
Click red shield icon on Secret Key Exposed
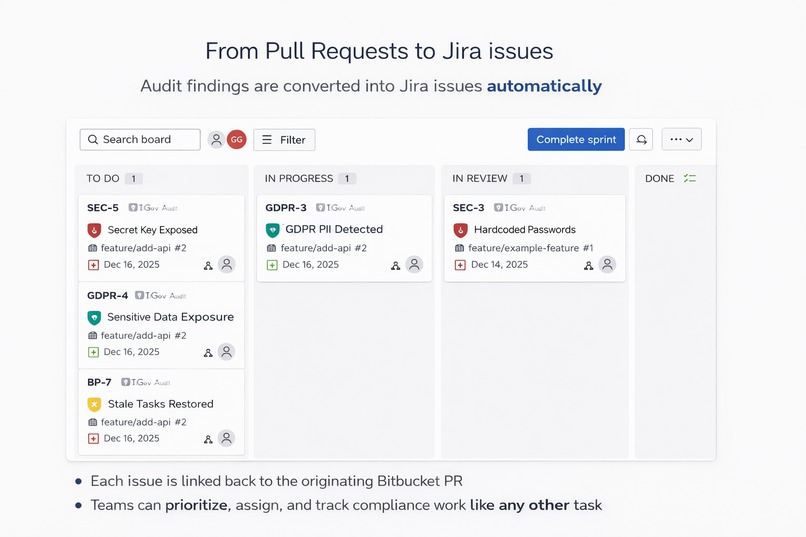point(94,230)
